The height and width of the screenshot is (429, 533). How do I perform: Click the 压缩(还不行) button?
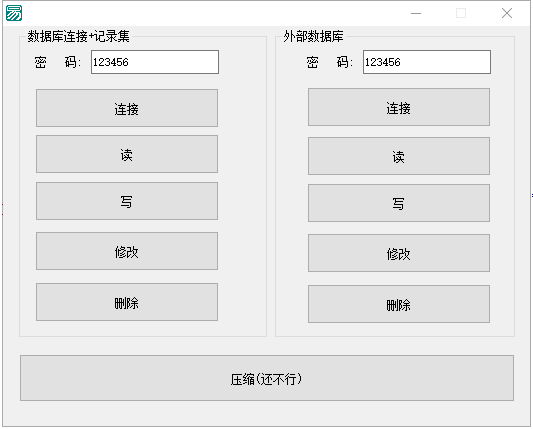(267, 378)
